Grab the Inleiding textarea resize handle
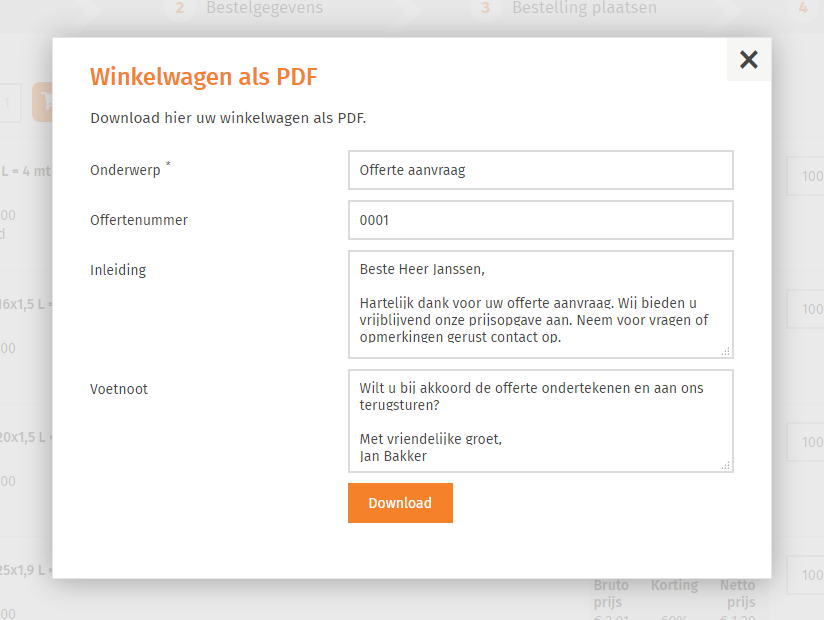This screenshot has height=620, width=824. (726, 351)
